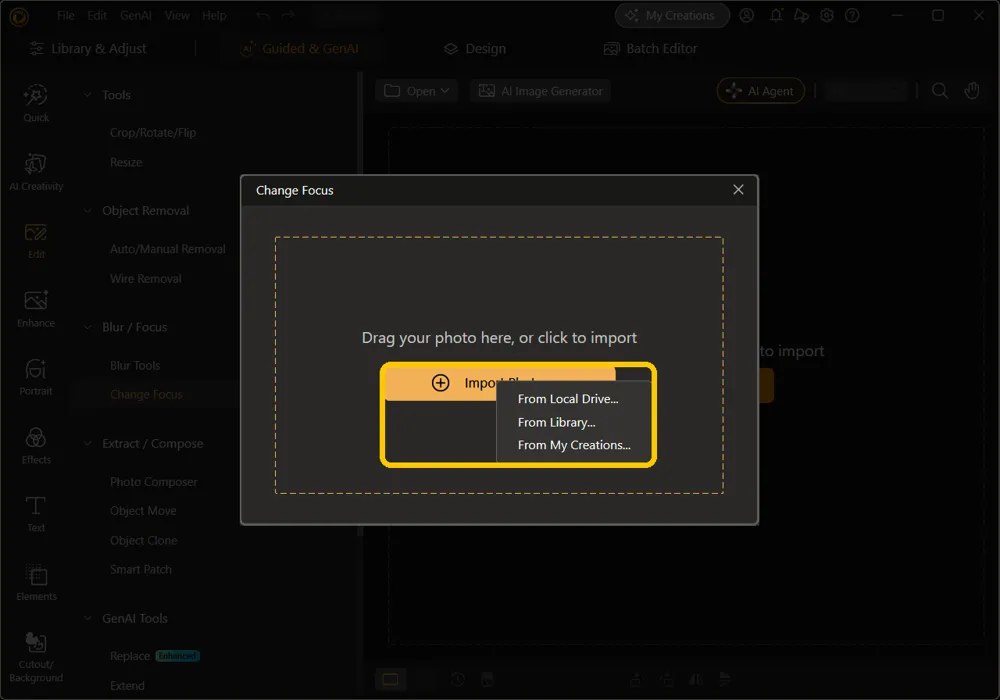Open the Elements sidebar icon
Screen dimensions: 1000x700
click(36, 582)
